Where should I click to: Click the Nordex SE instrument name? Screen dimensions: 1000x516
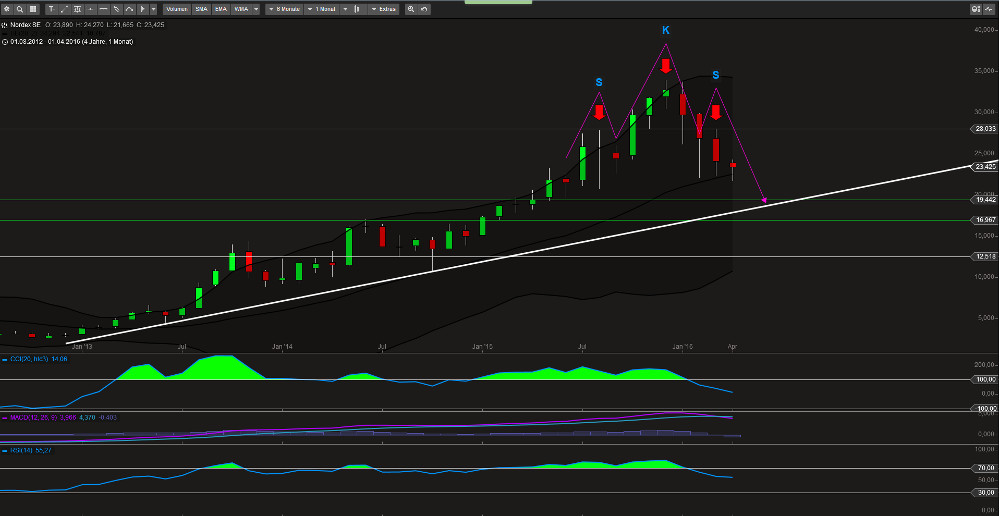tap(26, 25)
